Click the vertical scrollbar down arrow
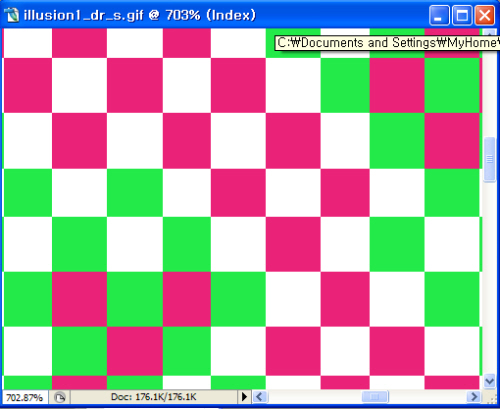 489,380
